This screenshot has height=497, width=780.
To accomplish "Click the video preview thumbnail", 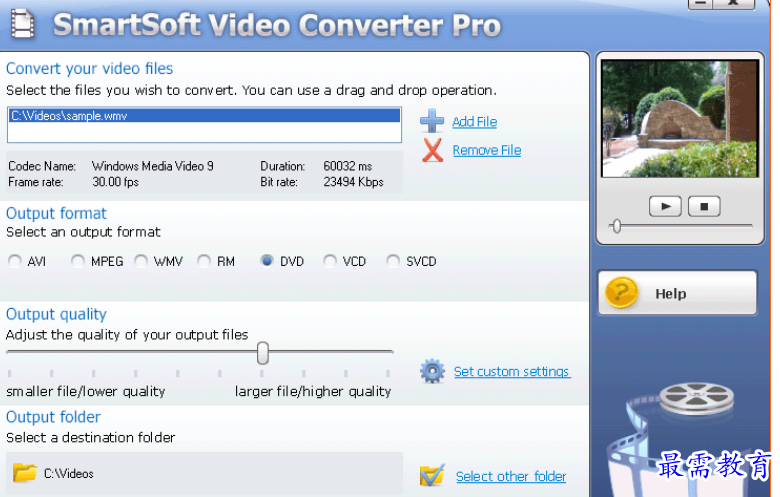I will pyautogui.click(x=680, y=118).
